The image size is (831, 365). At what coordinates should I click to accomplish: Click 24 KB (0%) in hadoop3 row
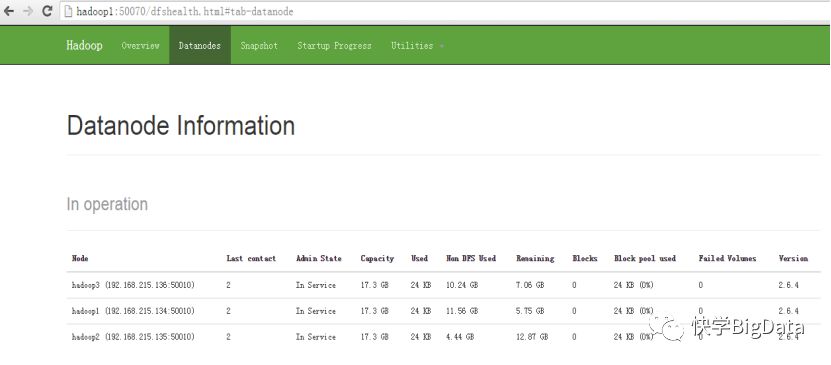click(x=634, y=285)
